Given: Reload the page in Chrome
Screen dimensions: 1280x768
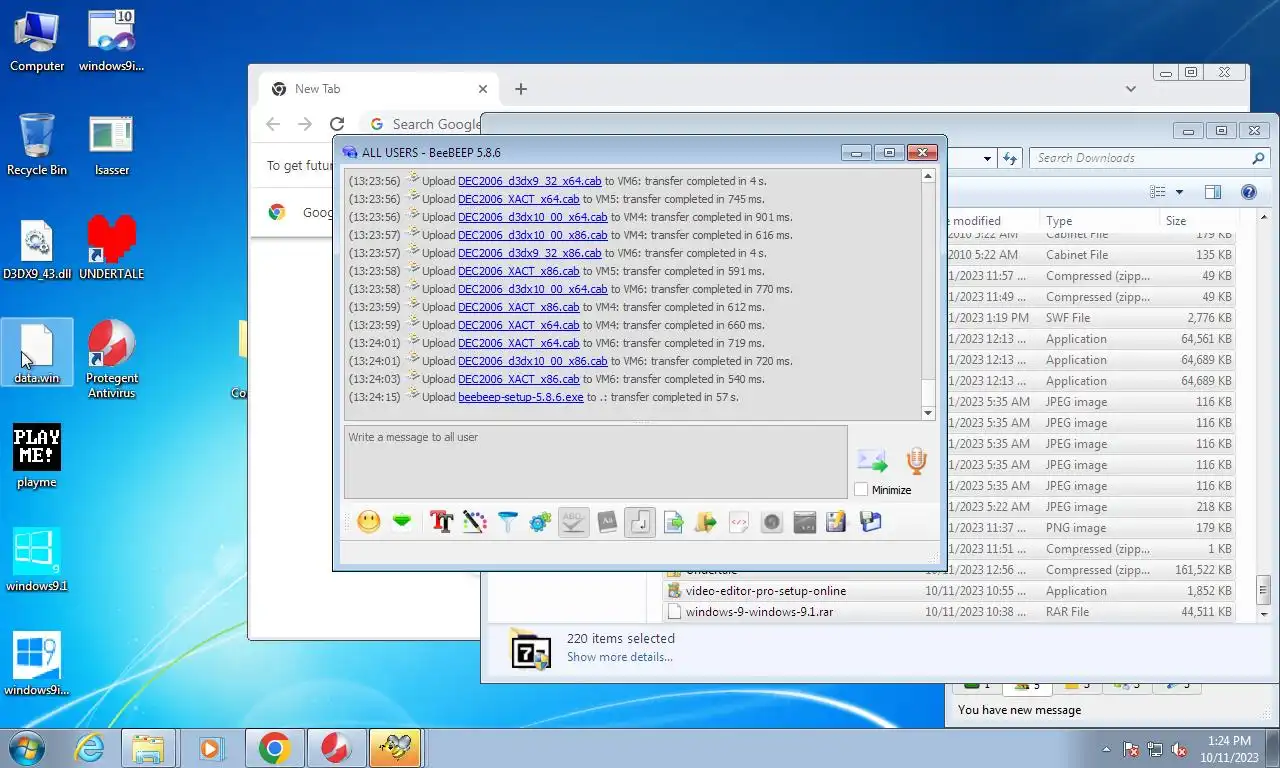Looking at the screenshot, I should [337, 124].
